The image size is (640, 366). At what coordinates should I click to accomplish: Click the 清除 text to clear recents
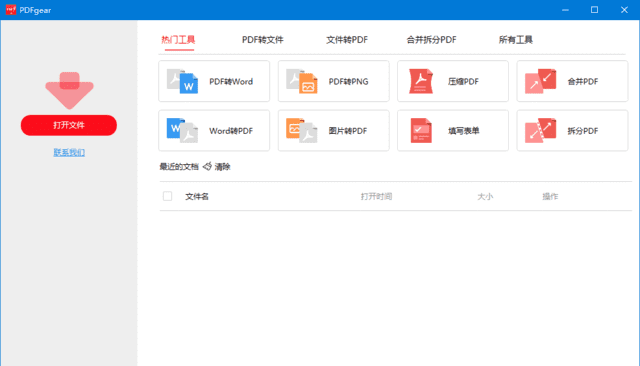point(222,166)
